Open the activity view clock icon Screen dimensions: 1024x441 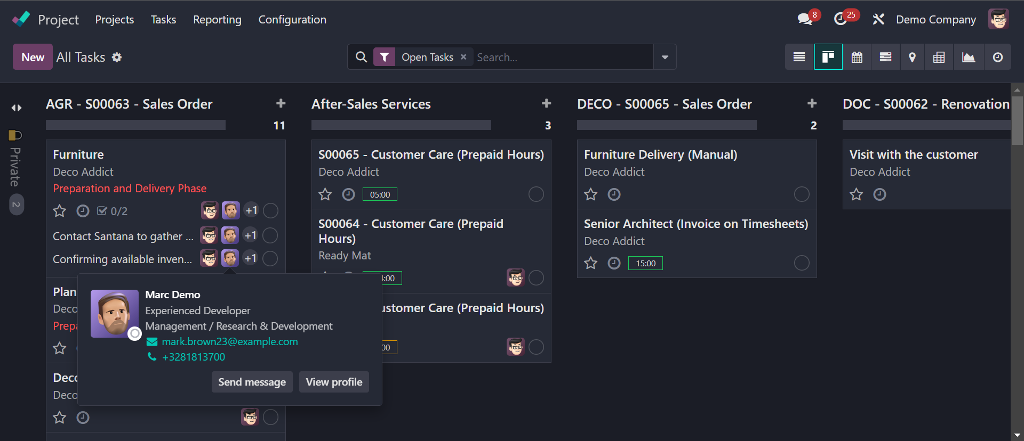tap(997, 57)
